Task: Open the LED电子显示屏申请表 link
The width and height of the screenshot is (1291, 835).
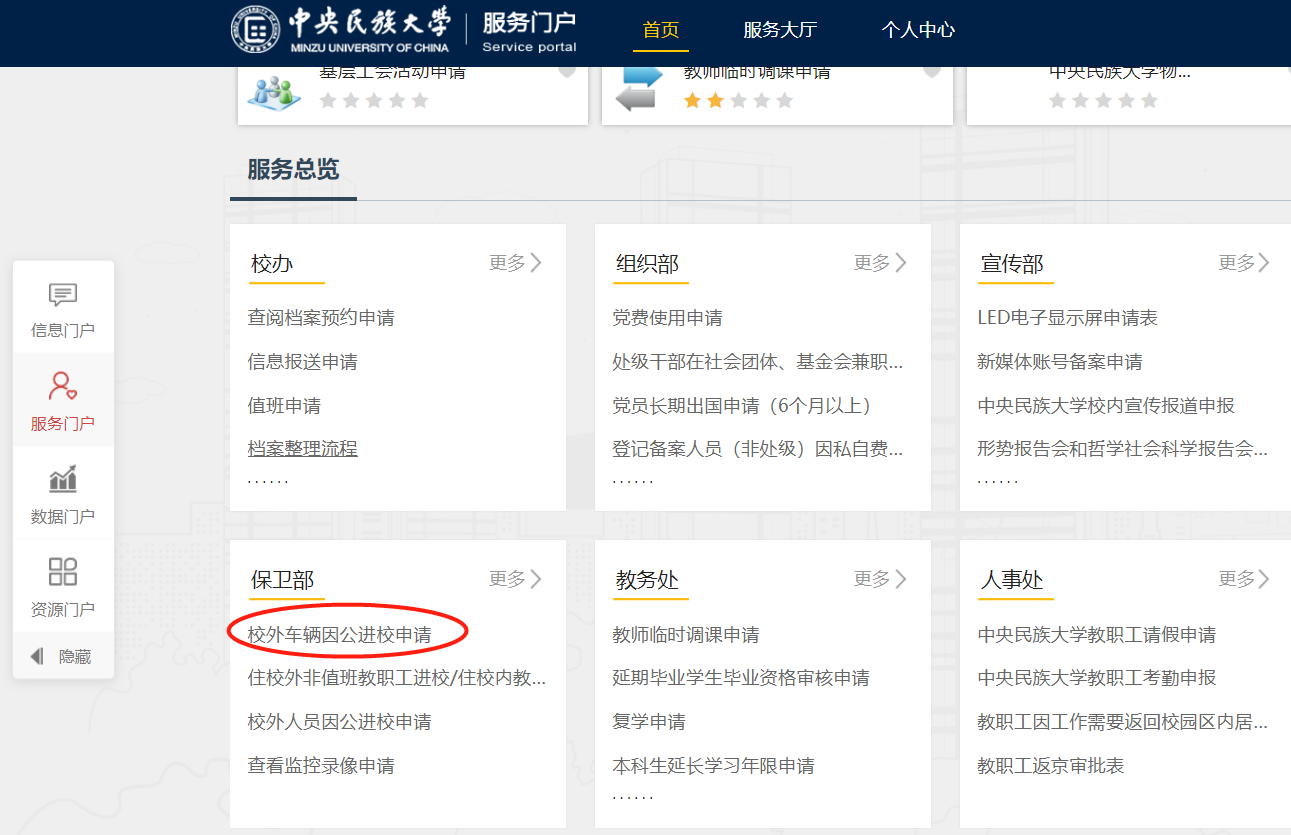Action: click(x=1067, y=318)
